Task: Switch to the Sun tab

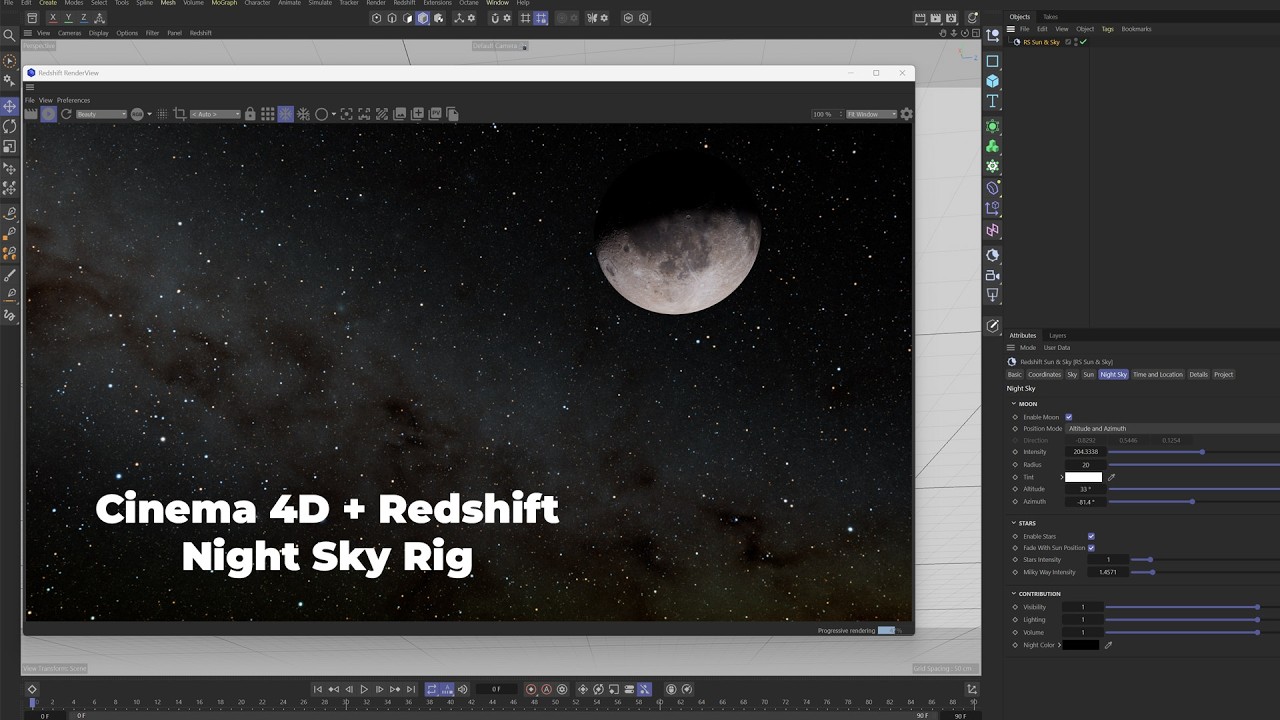Action: pyautogui.click(x=1088, y=375)
